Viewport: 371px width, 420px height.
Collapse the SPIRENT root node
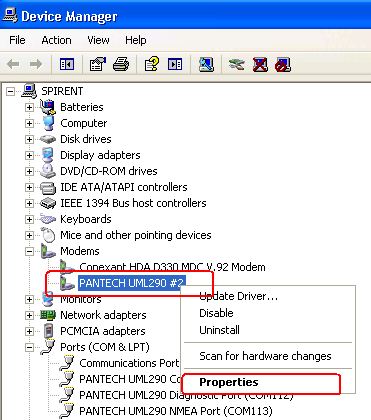11,91
